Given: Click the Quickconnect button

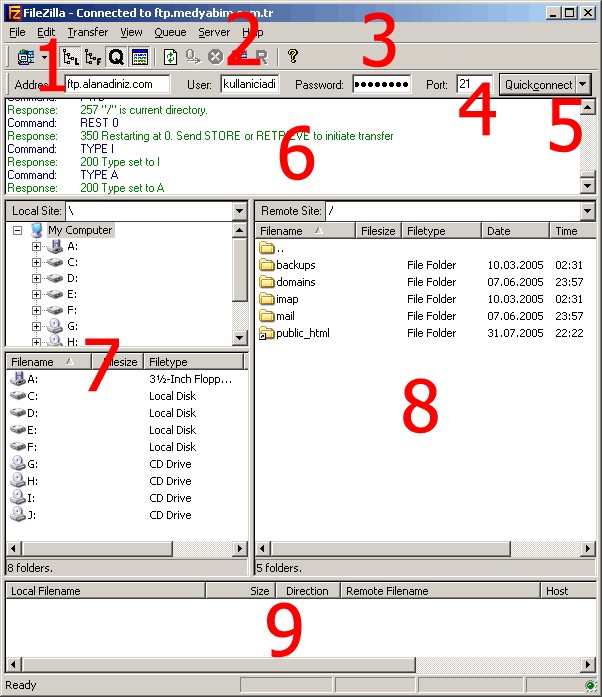Looking at the screenshot, I should [537, 85].
